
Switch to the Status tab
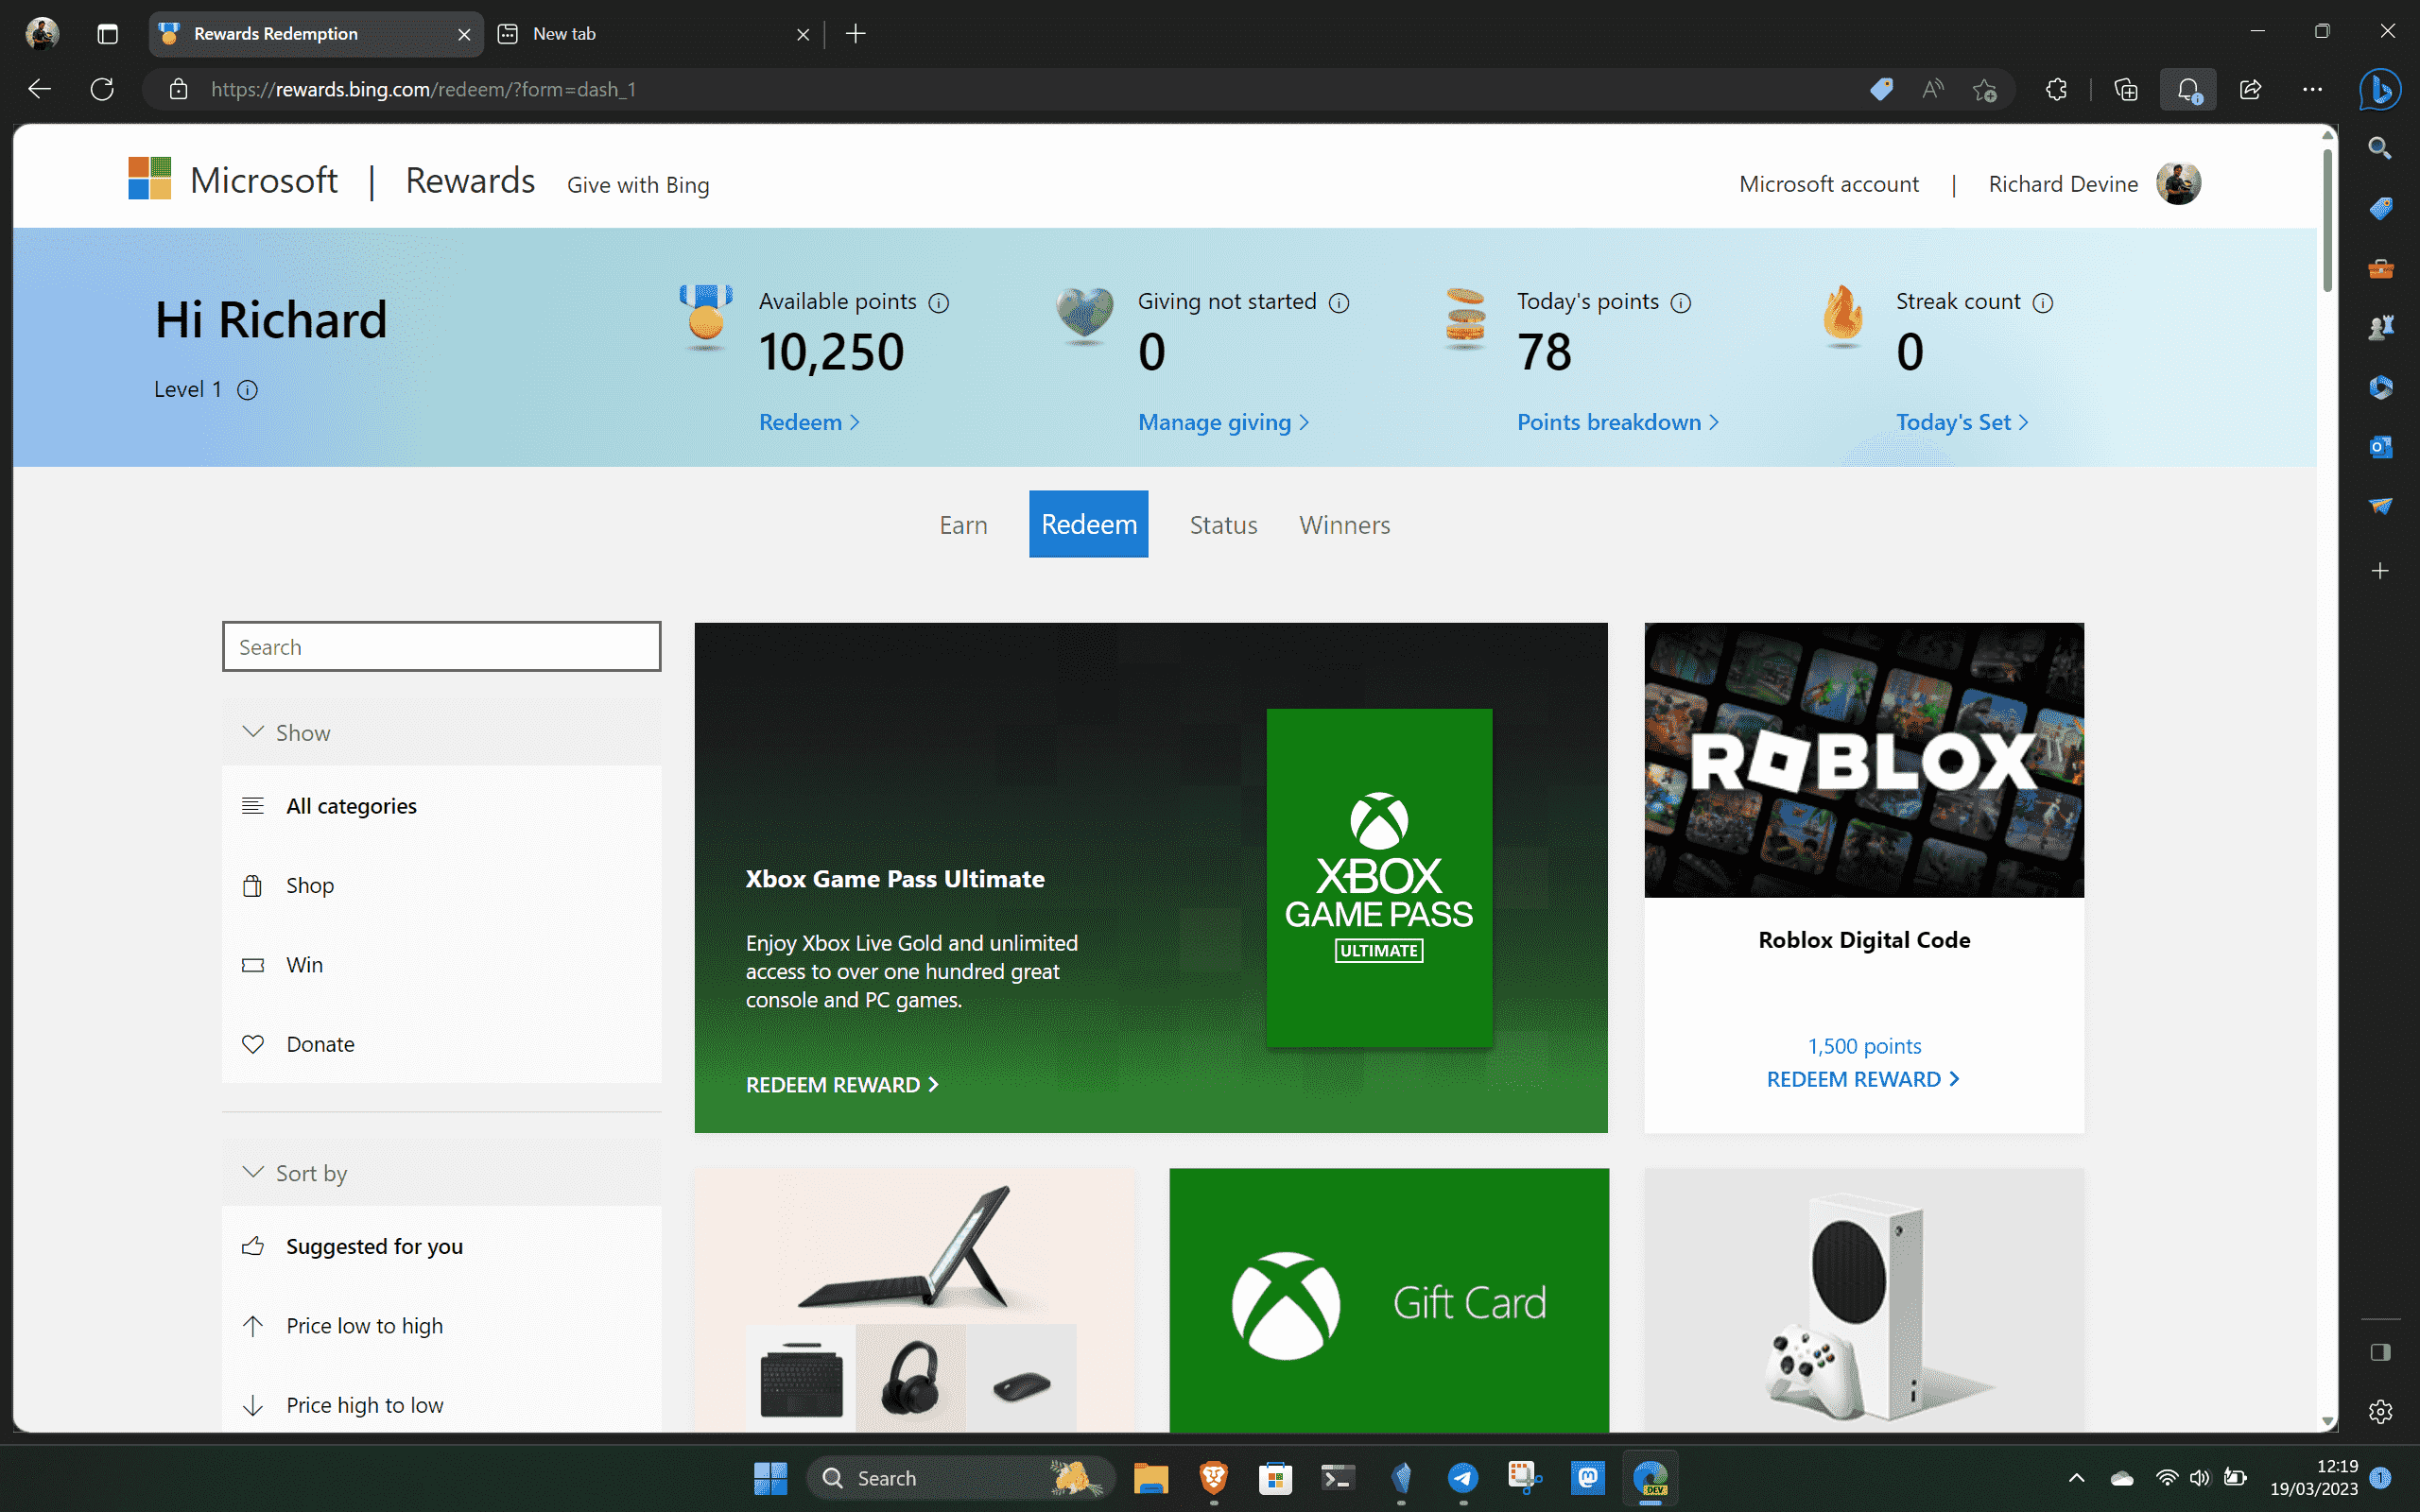[x=1221, y=523]
